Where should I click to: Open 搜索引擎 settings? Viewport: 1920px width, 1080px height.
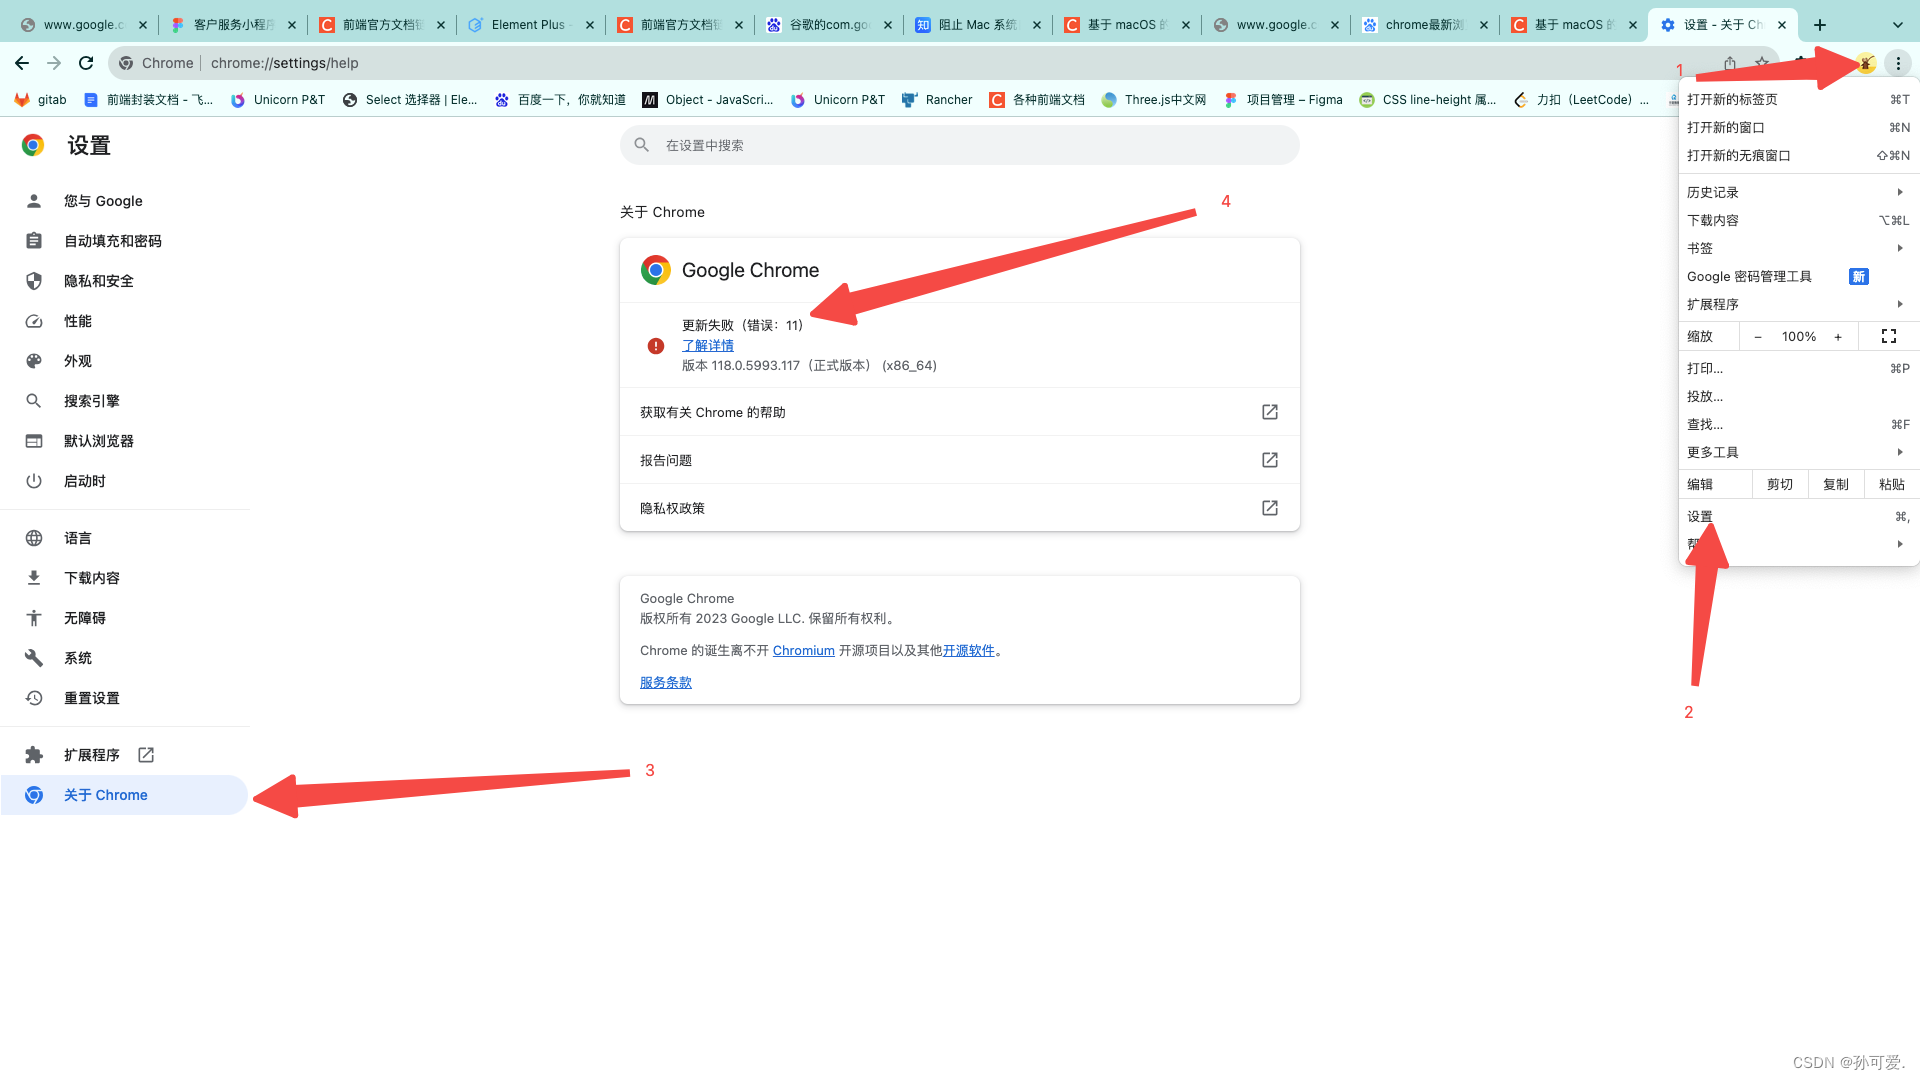coord(124,401)
